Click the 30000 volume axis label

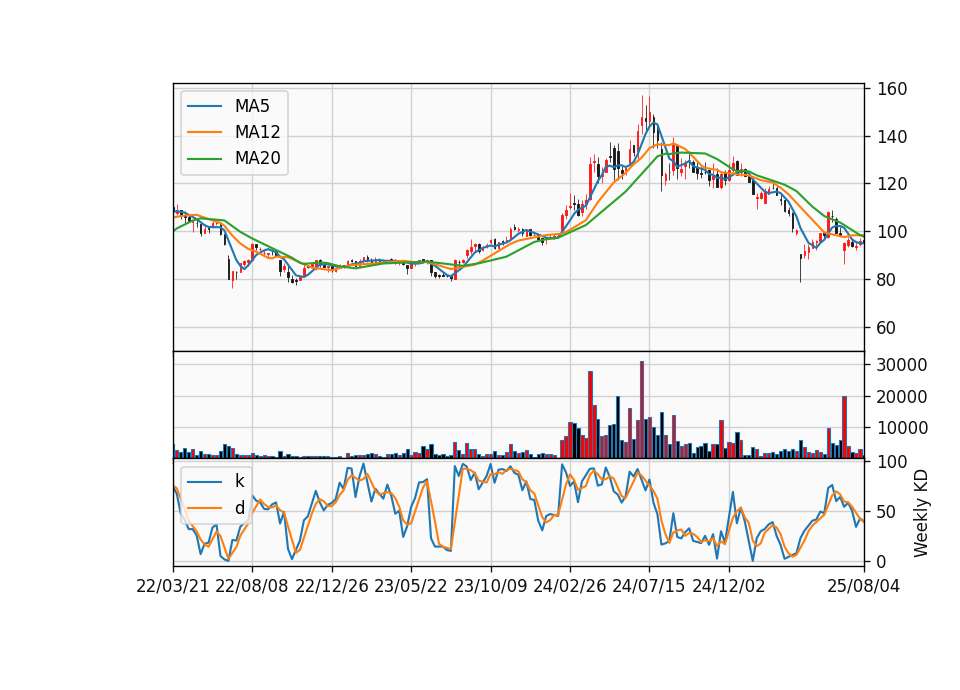tap(901, 365)
